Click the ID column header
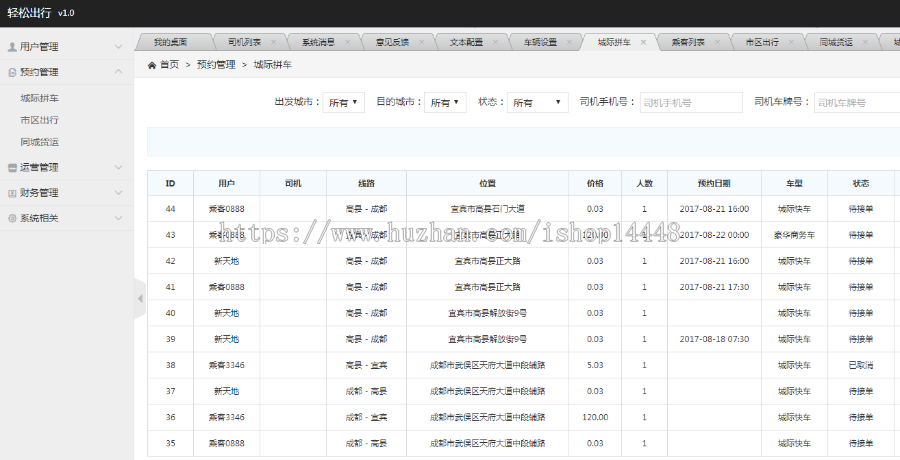 tap(170, 183)
